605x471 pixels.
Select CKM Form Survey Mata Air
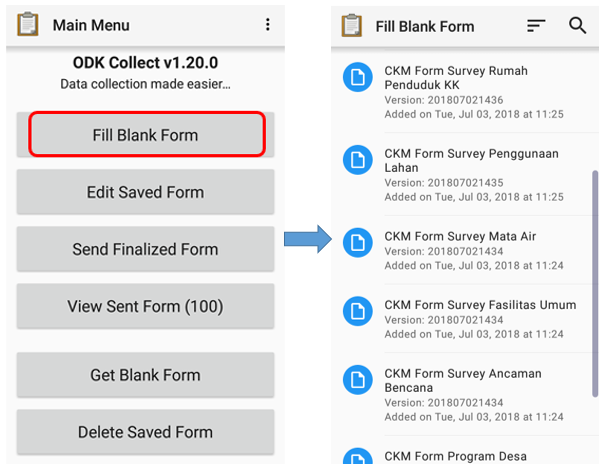pyautogui.click(x=465, y=250)
